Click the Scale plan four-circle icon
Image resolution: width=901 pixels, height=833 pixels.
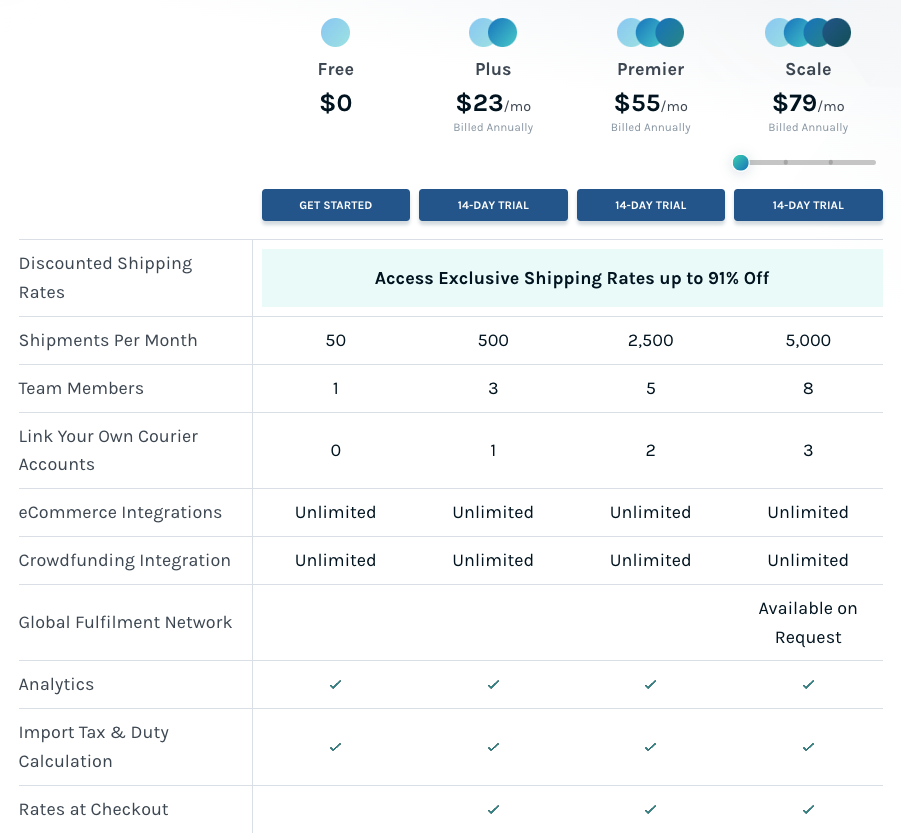(808, 33)
